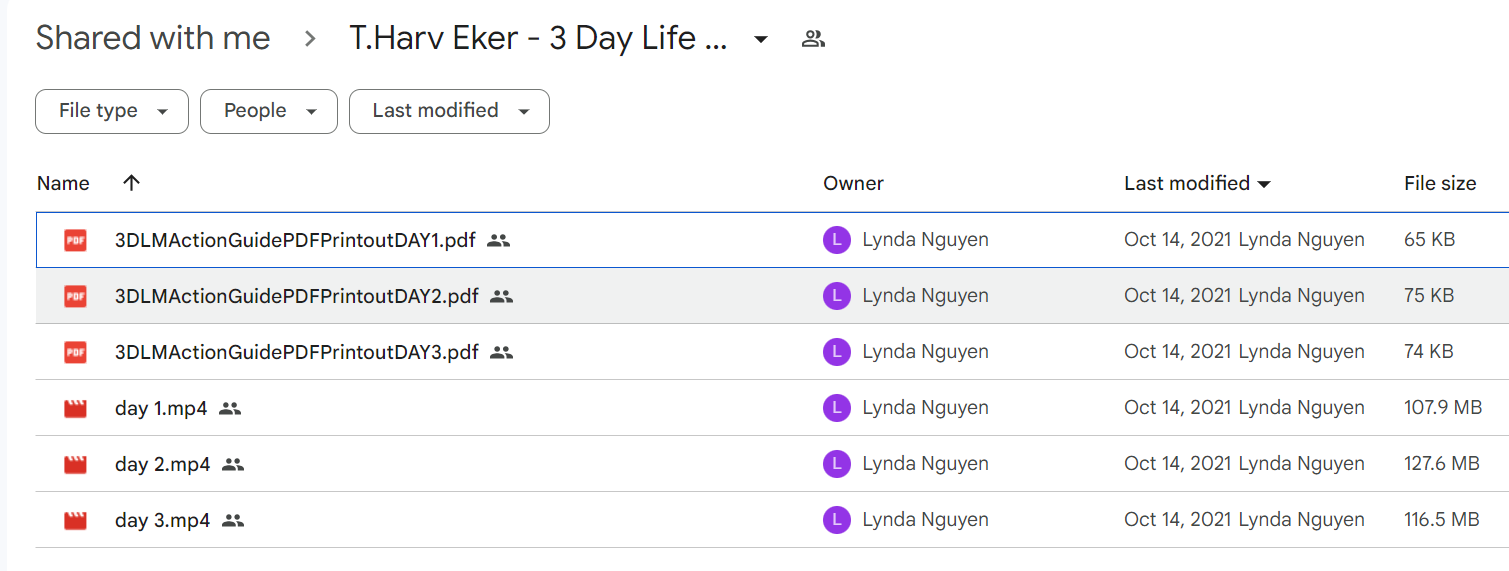Image resolution: width=1509 pixels, height=571 pixels.
Task: Click Oct 14, 2021 date in day 1.mp4 row
Action: 1178,408
